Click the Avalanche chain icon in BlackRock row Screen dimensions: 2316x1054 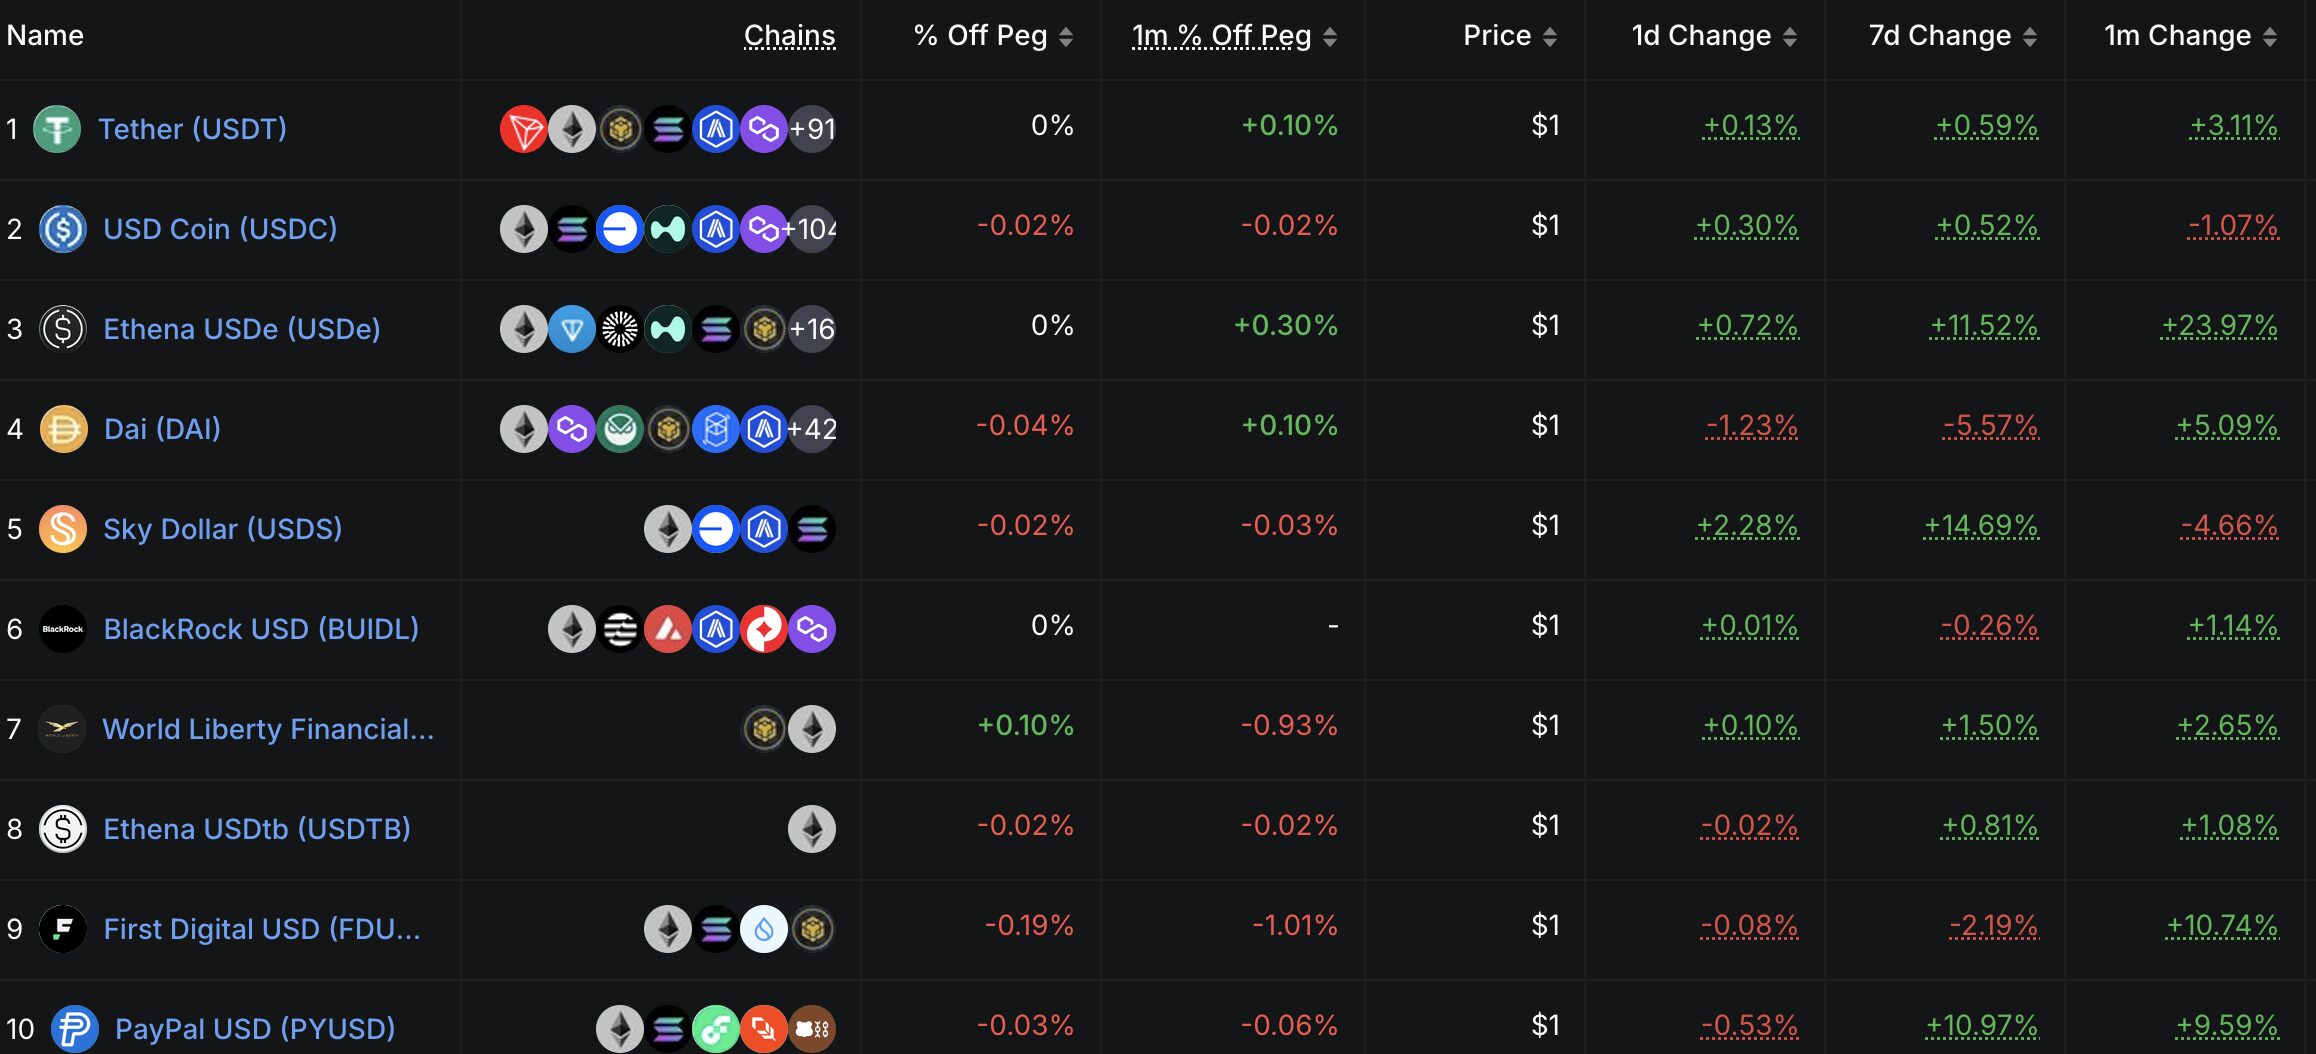click(x=668, y=629)
